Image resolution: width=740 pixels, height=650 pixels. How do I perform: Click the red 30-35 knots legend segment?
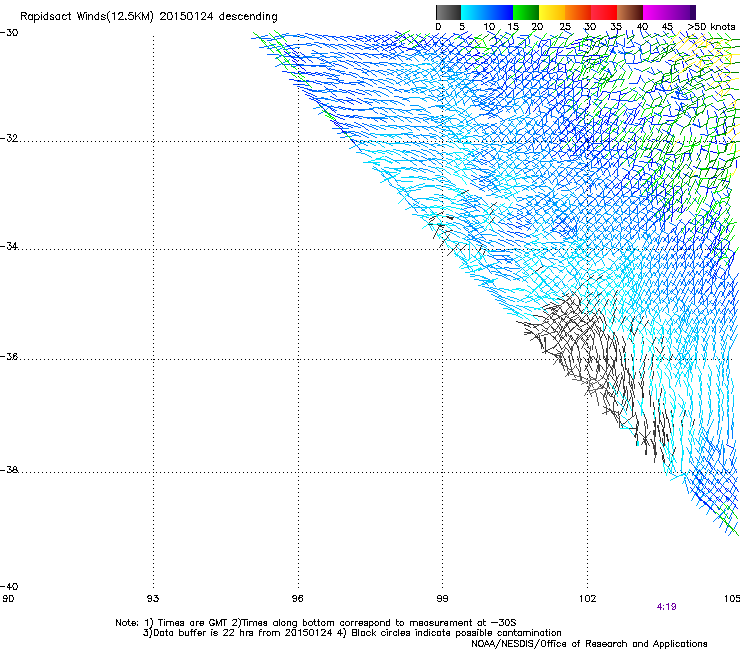[604, 12]
